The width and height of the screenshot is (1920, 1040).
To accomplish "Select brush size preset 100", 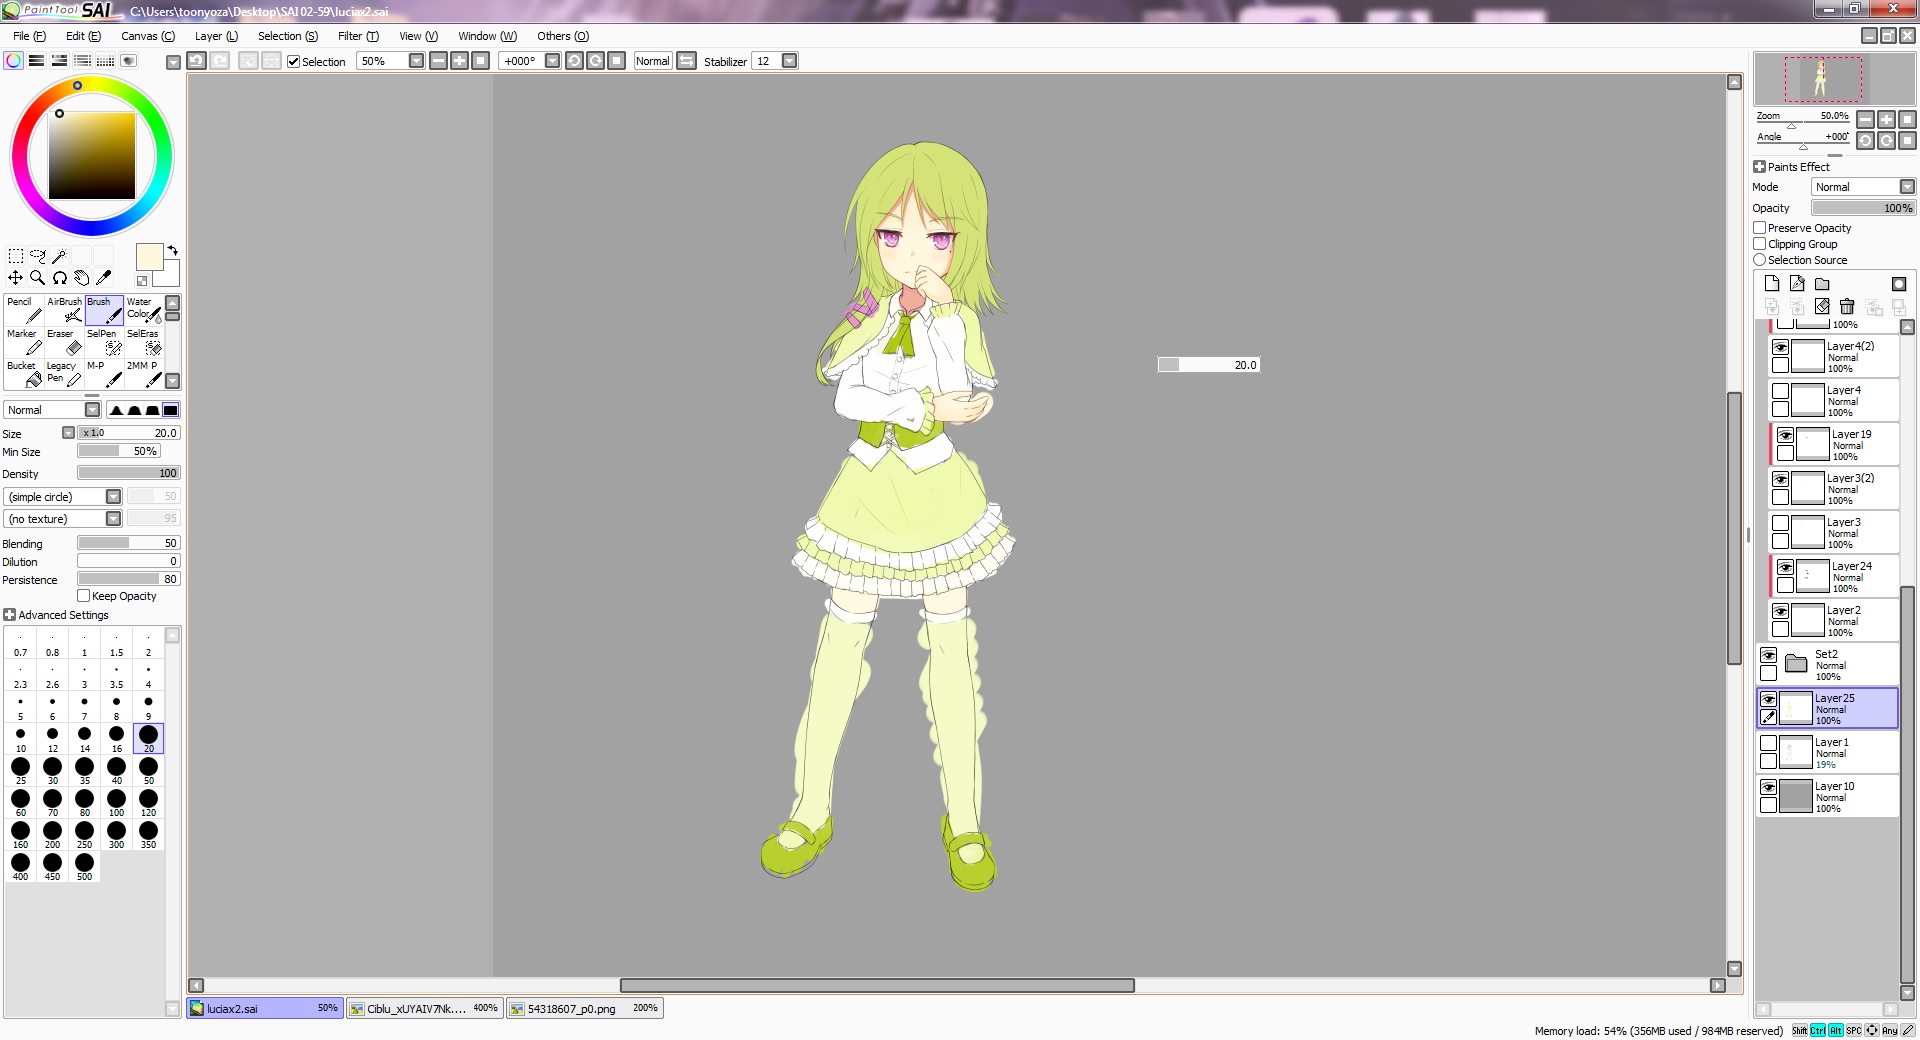I will tap(117, 803).
